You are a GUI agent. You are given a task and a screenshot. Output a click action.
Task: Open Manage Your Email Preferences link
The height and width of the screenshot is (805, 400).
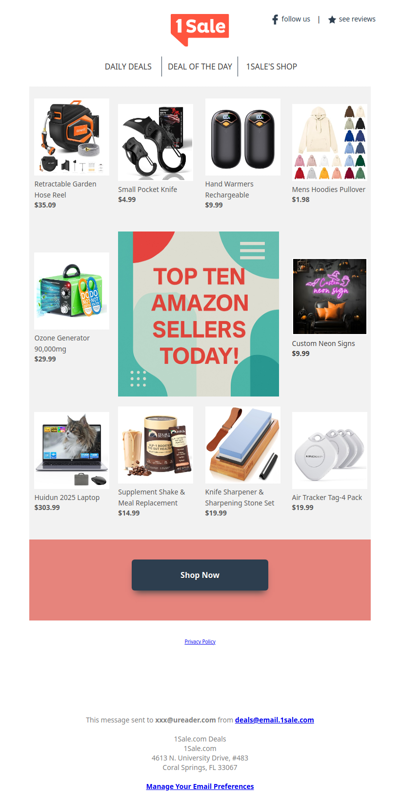[200, 786]
